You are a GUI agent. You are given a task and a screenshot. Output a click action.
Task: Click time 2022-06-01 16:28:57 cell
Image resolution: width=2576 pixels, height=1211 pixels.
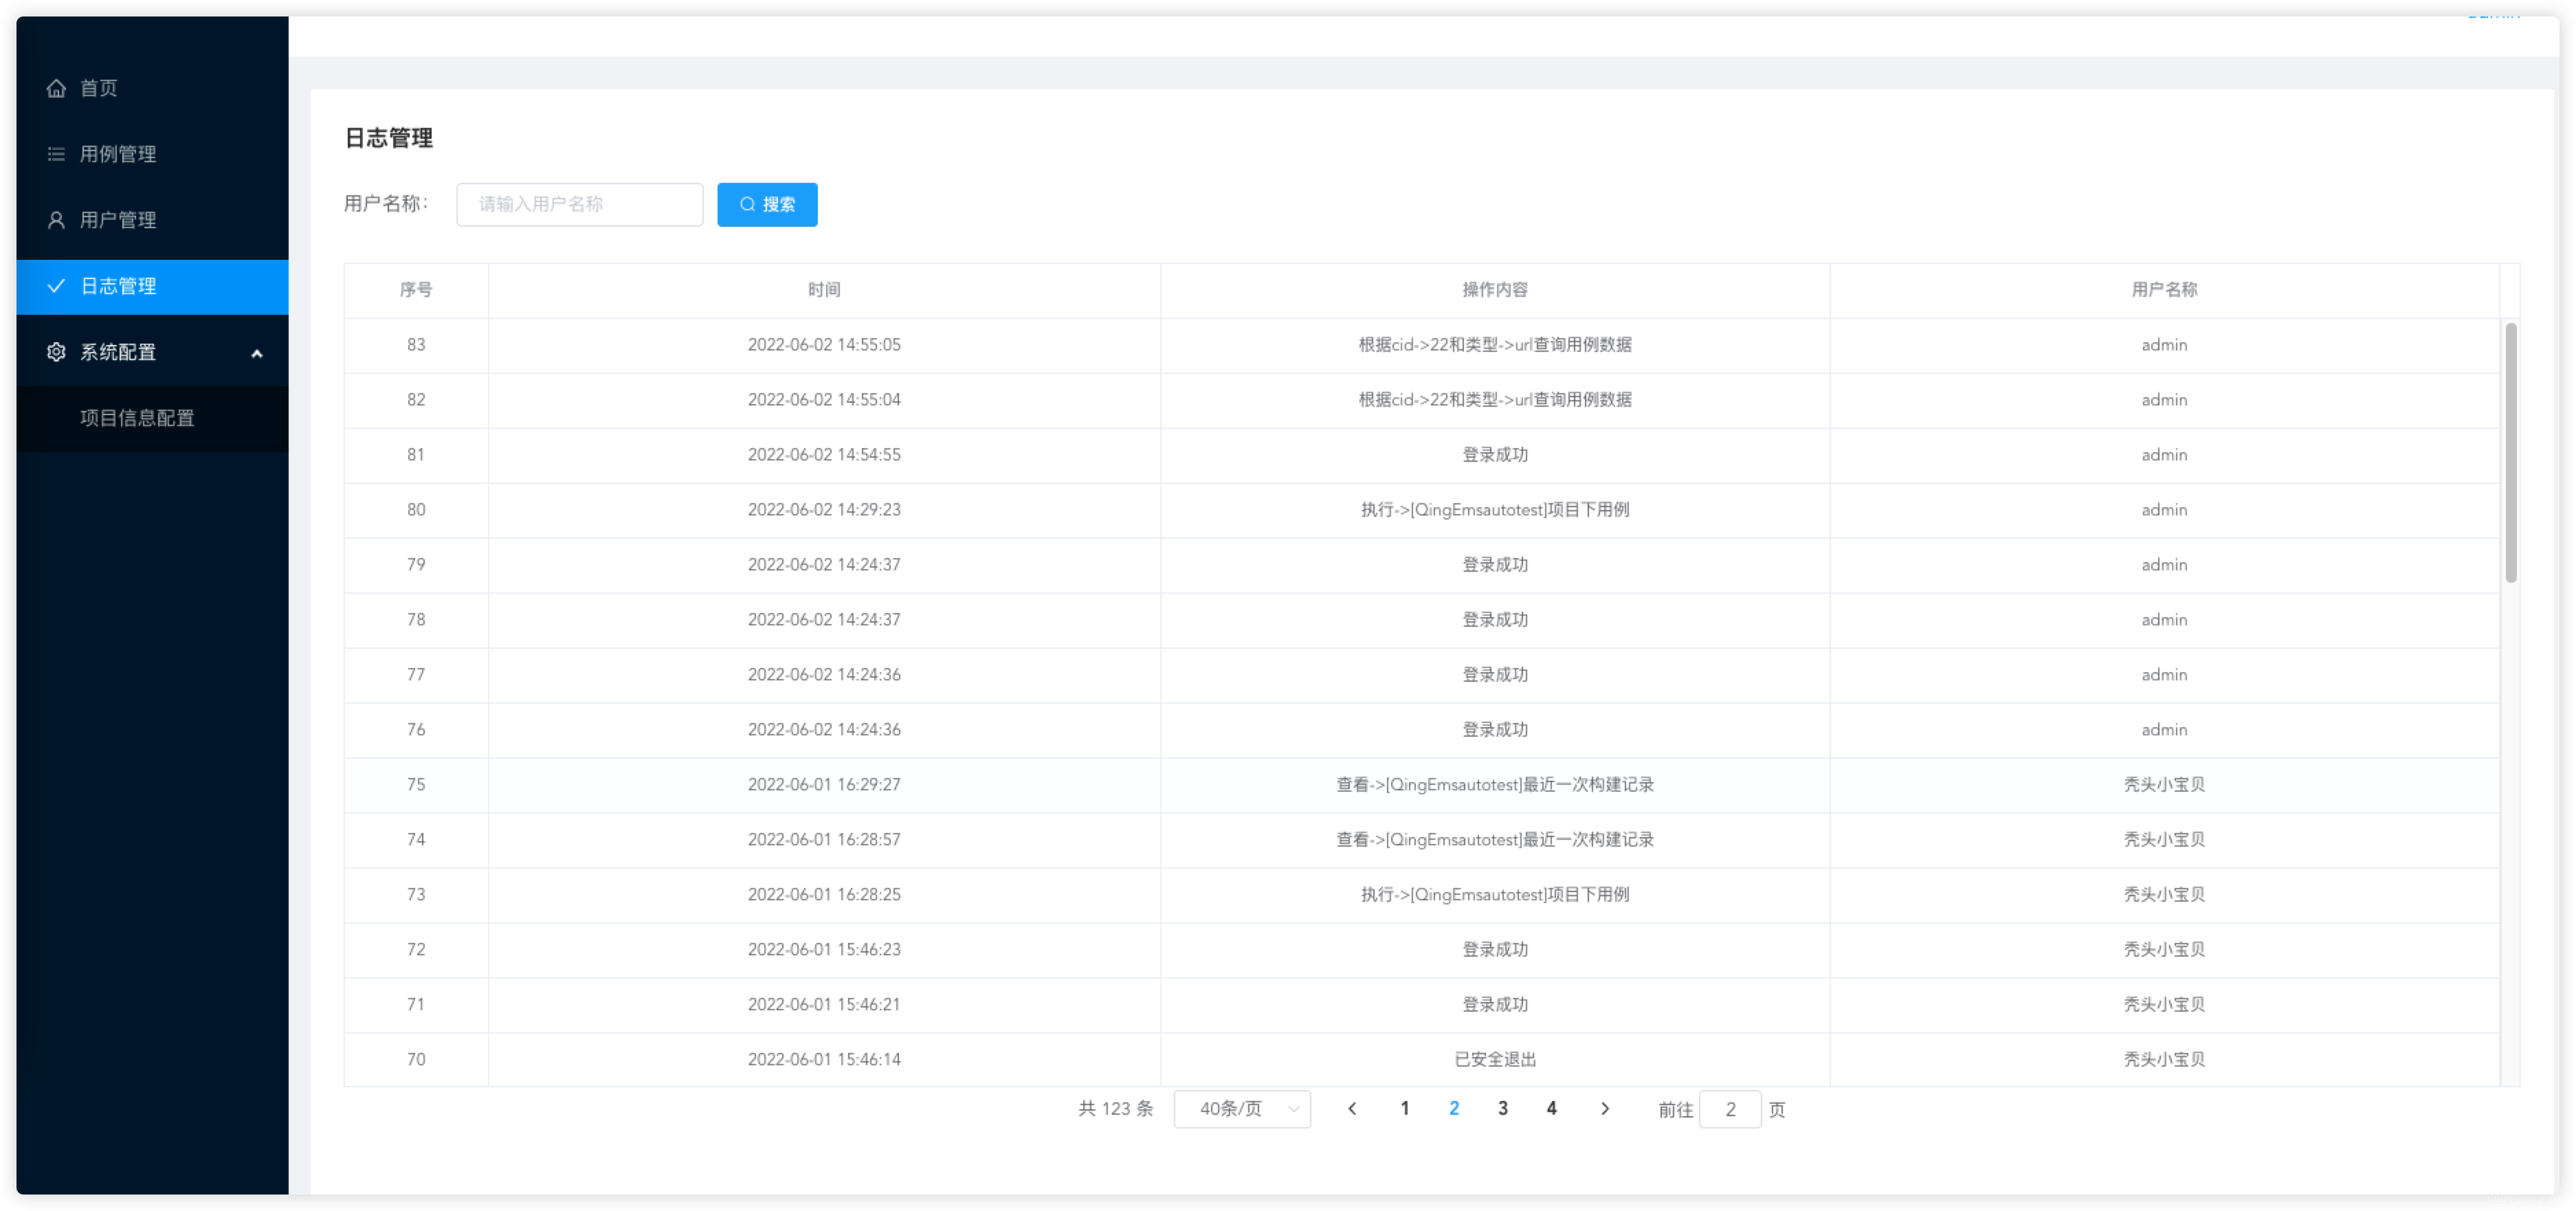[x=824, y=840]
